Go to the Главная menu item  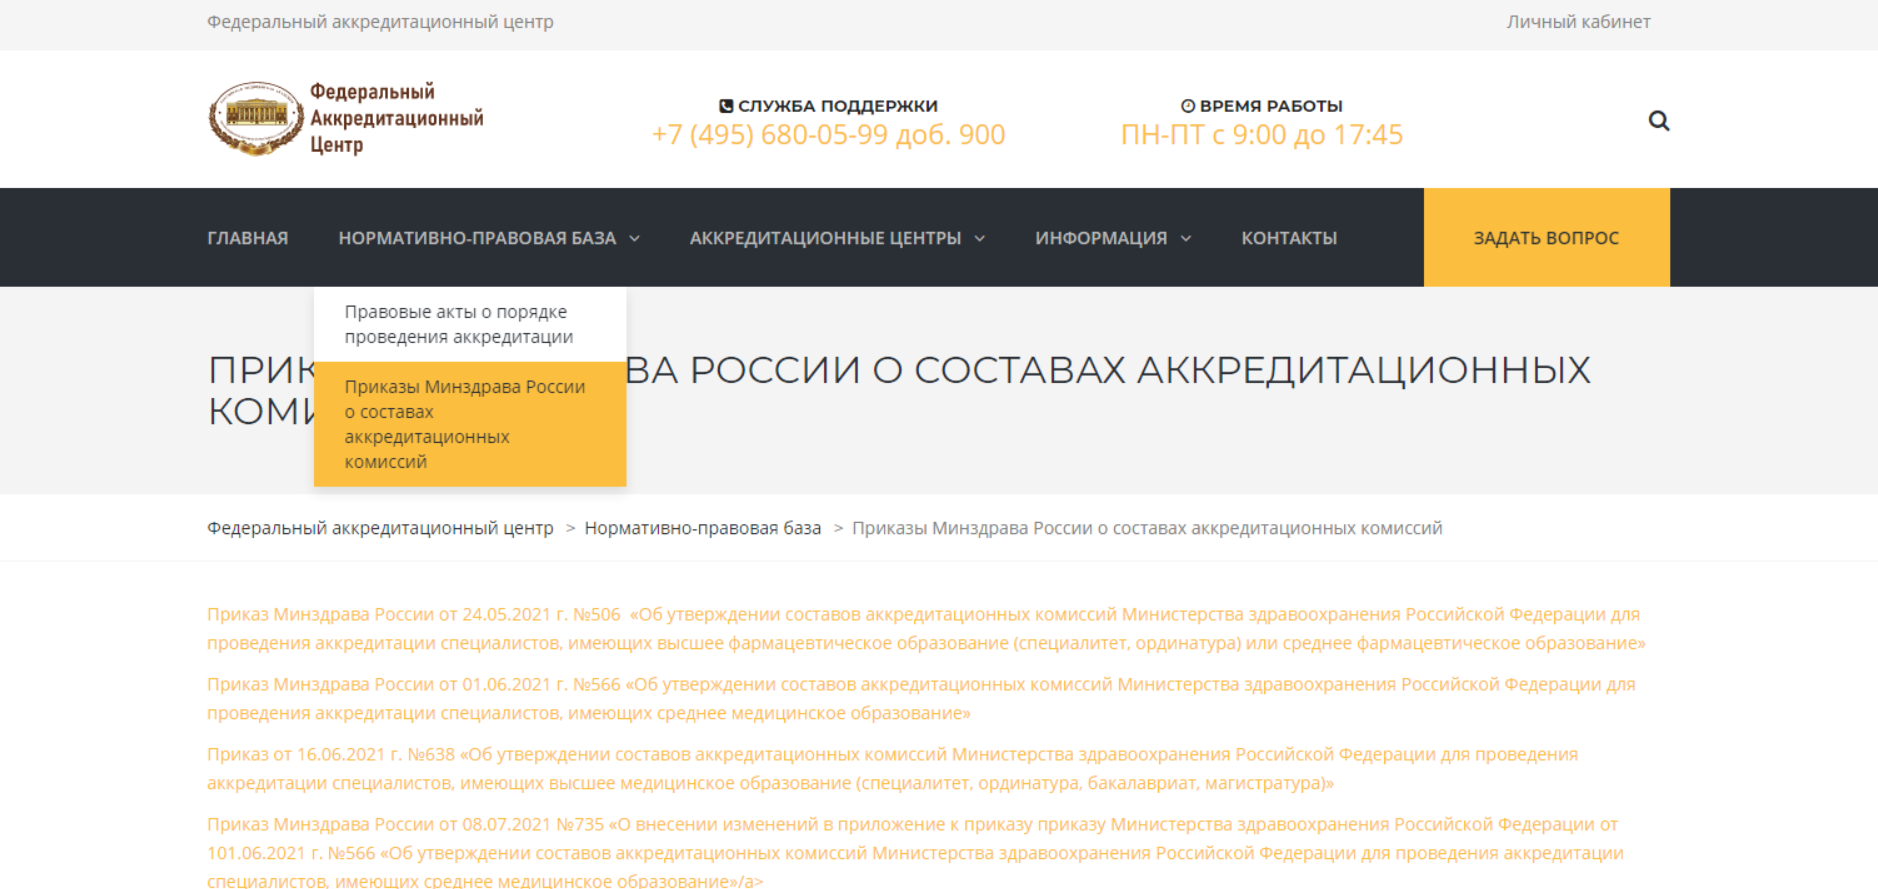[247, 238]
